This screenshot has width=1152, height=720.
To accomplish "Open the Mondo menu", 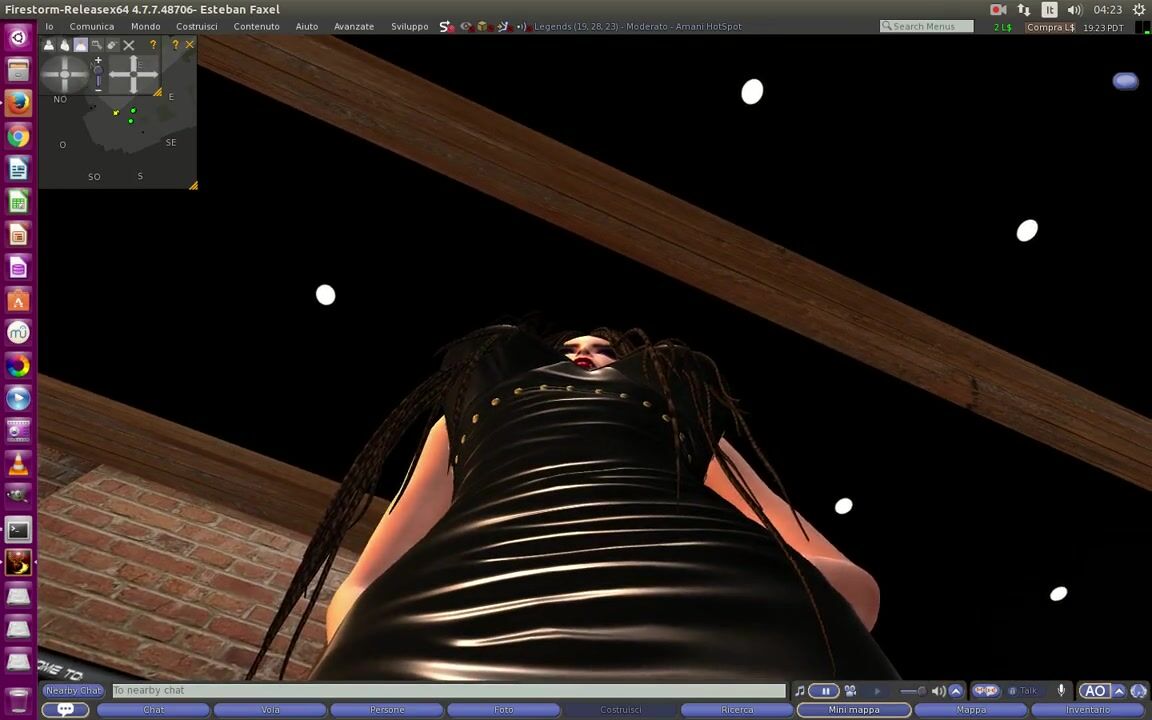I will [x=145, y=27].
